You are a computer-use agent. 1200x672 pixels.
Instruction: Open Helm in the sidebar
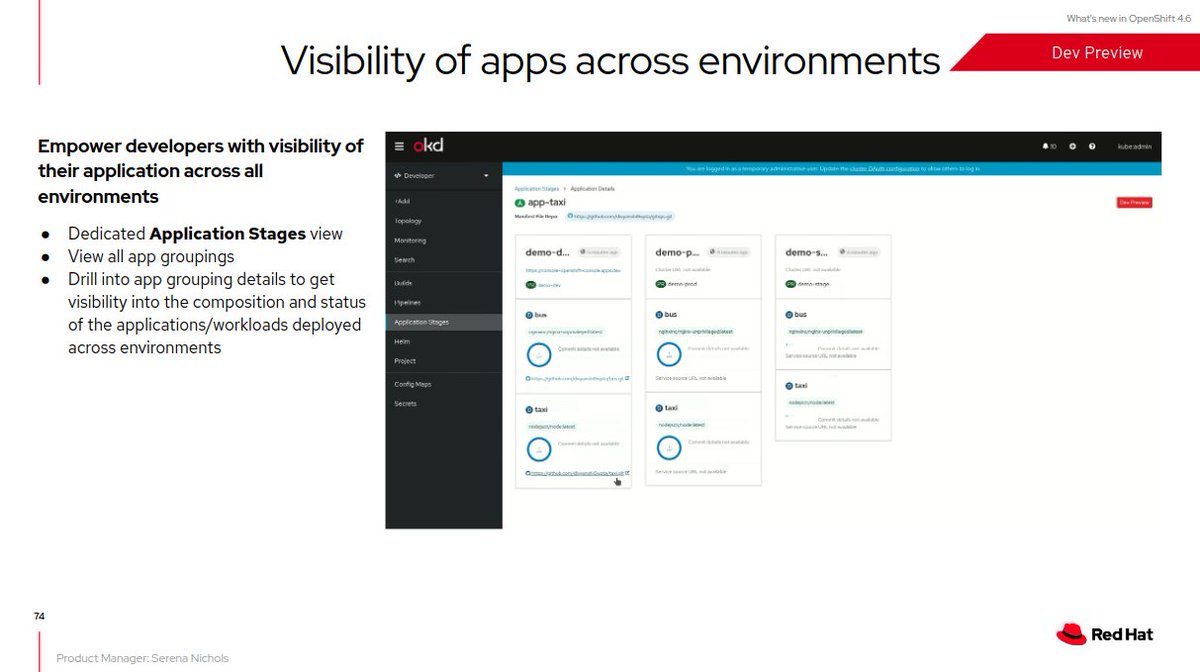(402, 341)
